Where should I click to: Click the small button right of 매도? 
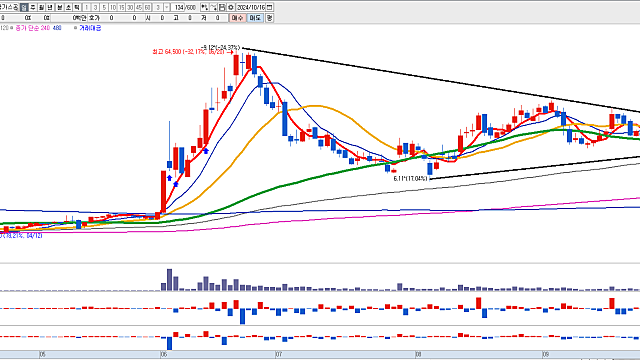(269, 18)
